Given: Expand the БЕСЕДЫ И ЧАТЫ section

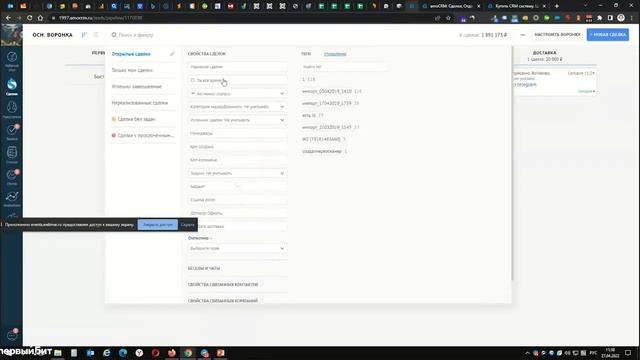Looking at the screenshot, I should pos(204,268).
